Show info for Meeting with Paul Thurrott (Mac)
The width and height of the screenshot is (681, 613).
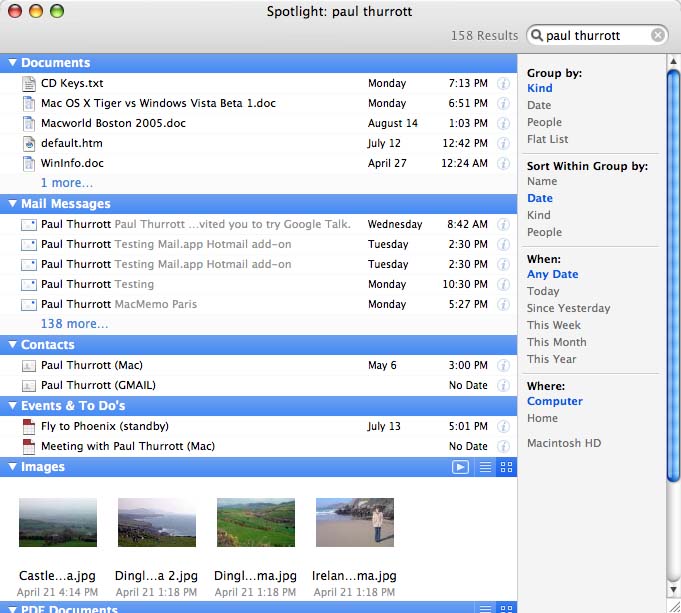coord(503,447)
